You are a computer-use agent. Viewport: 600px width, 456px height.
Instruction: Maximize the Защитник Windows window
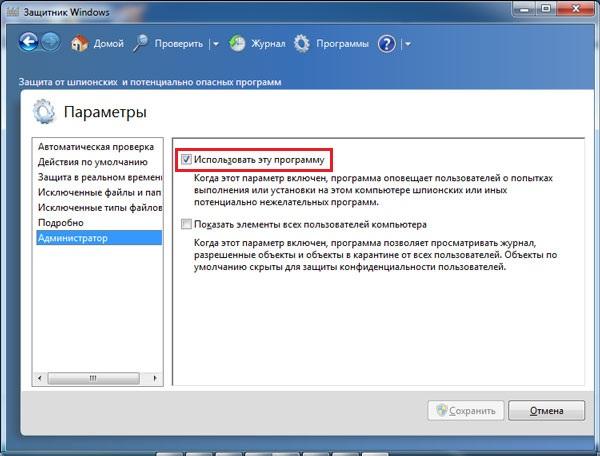[546, 9]
